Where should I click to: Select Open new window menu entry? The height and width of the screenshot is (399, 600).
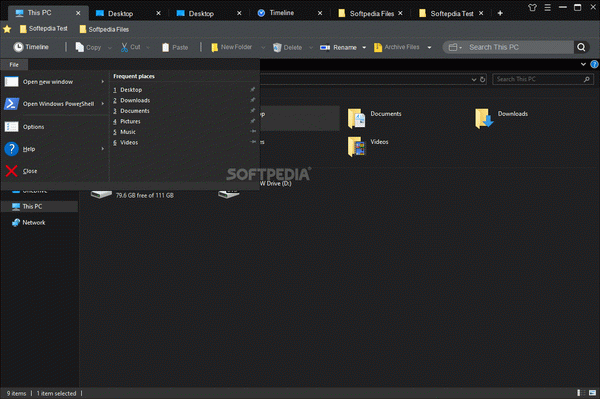click(x=54, y=82)
